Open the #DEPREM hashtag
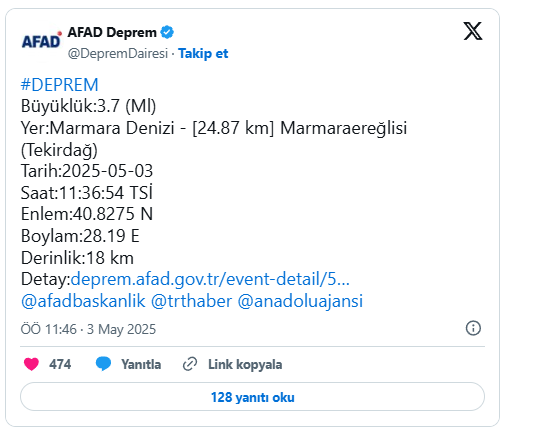Viewport: 551px width, 436px height. pos(59,85)
